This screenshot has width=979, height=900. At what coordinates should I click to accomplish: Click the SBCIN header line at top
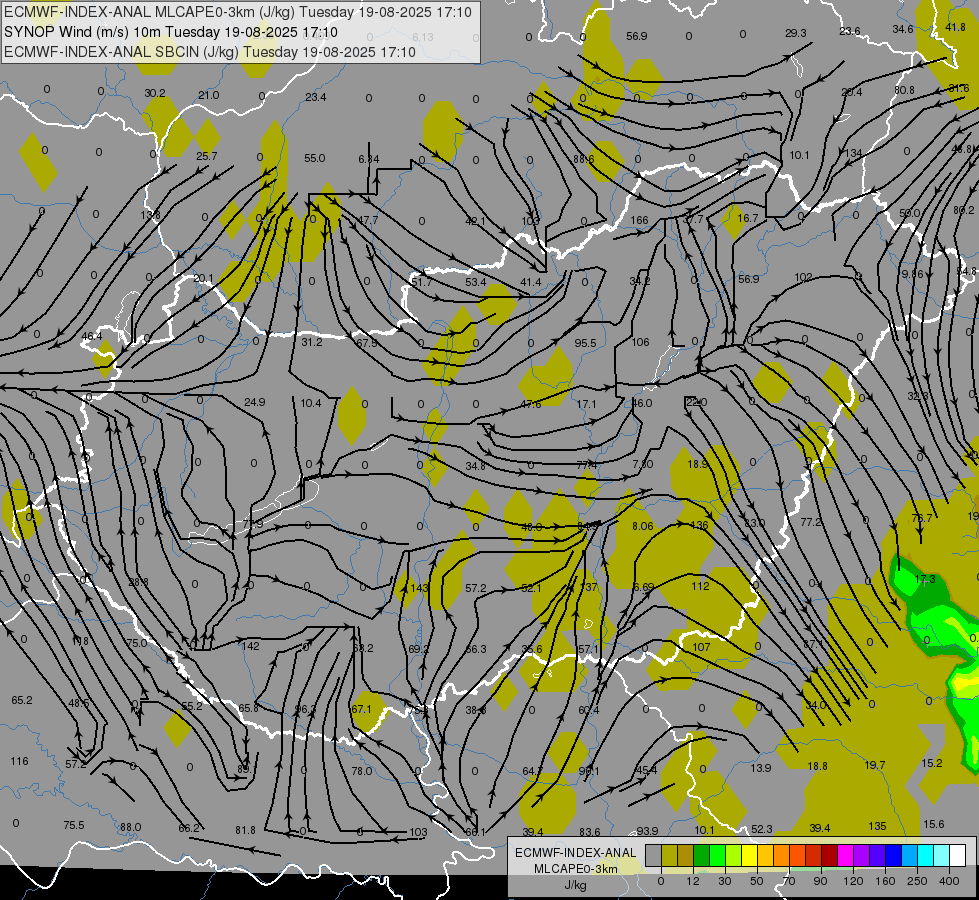tap(210, 52)
